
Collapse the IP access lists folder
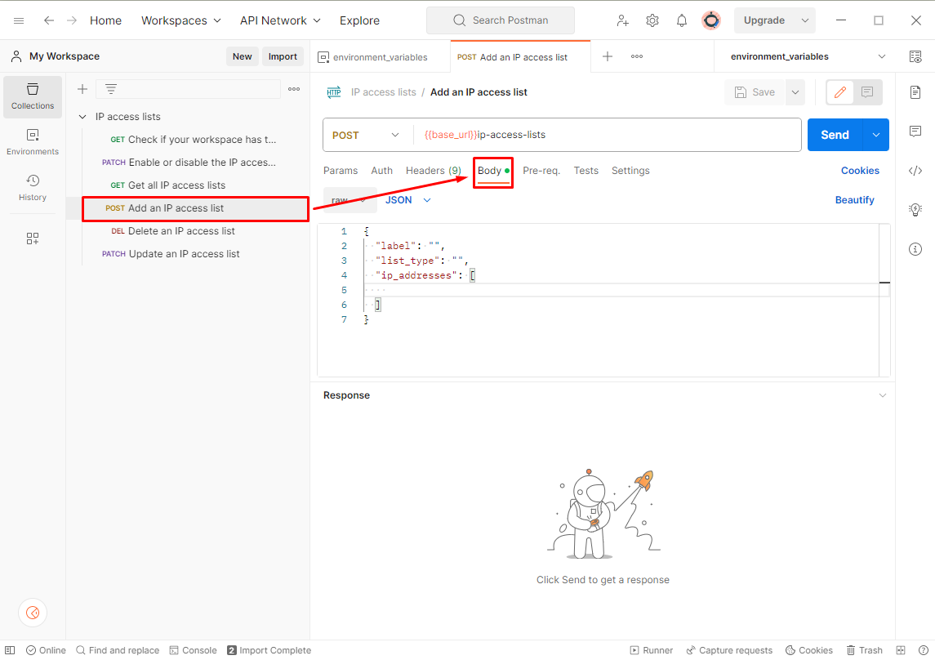tap(82, 117)
